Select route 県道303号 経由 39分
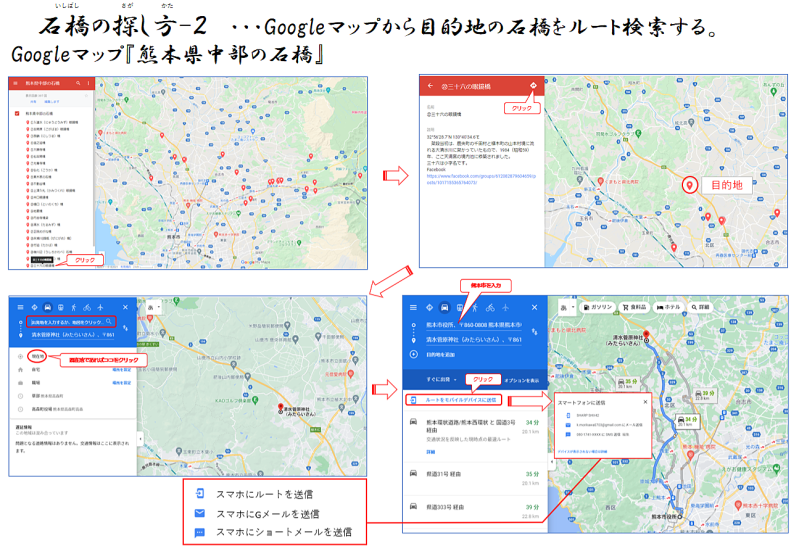The height and width of the screenshot is (546, 799). [x=475, y=511]
